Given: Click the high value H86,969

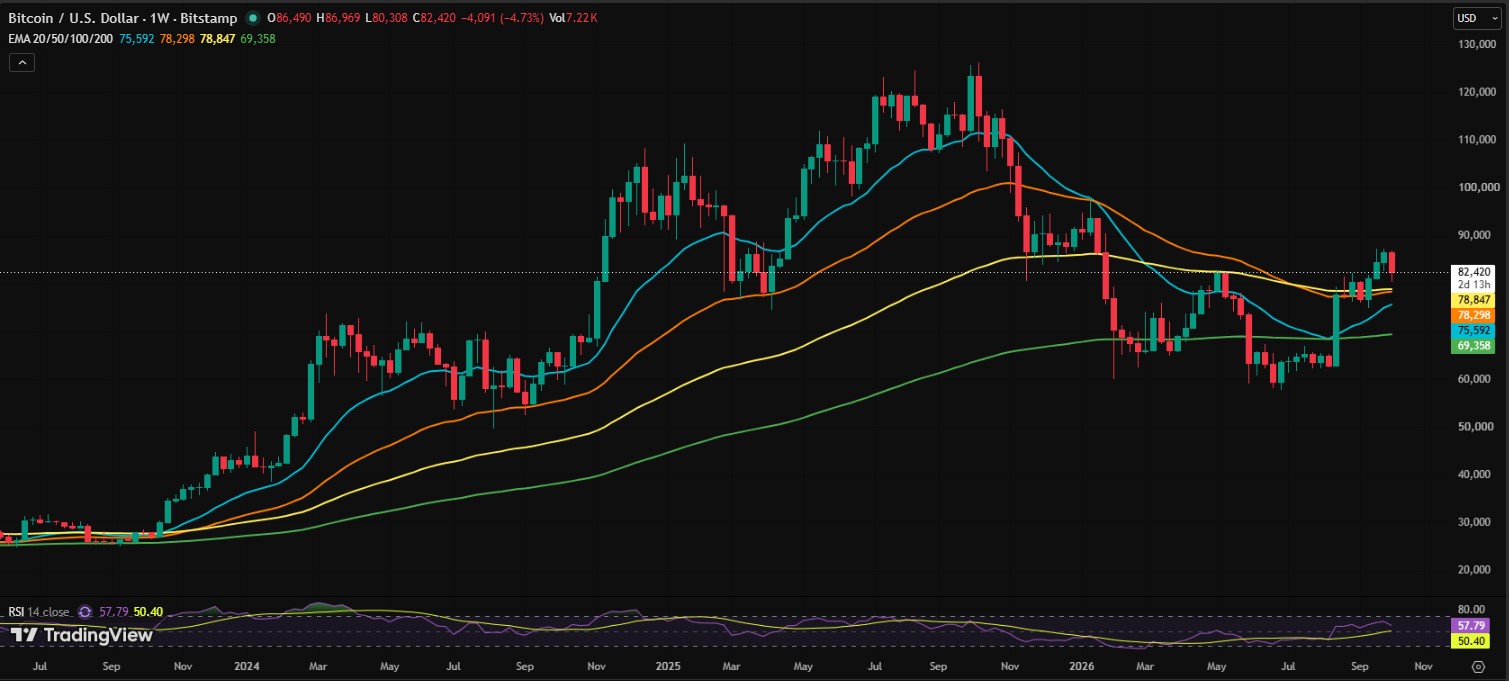Looking at the screenshot, I should point(339,18).
